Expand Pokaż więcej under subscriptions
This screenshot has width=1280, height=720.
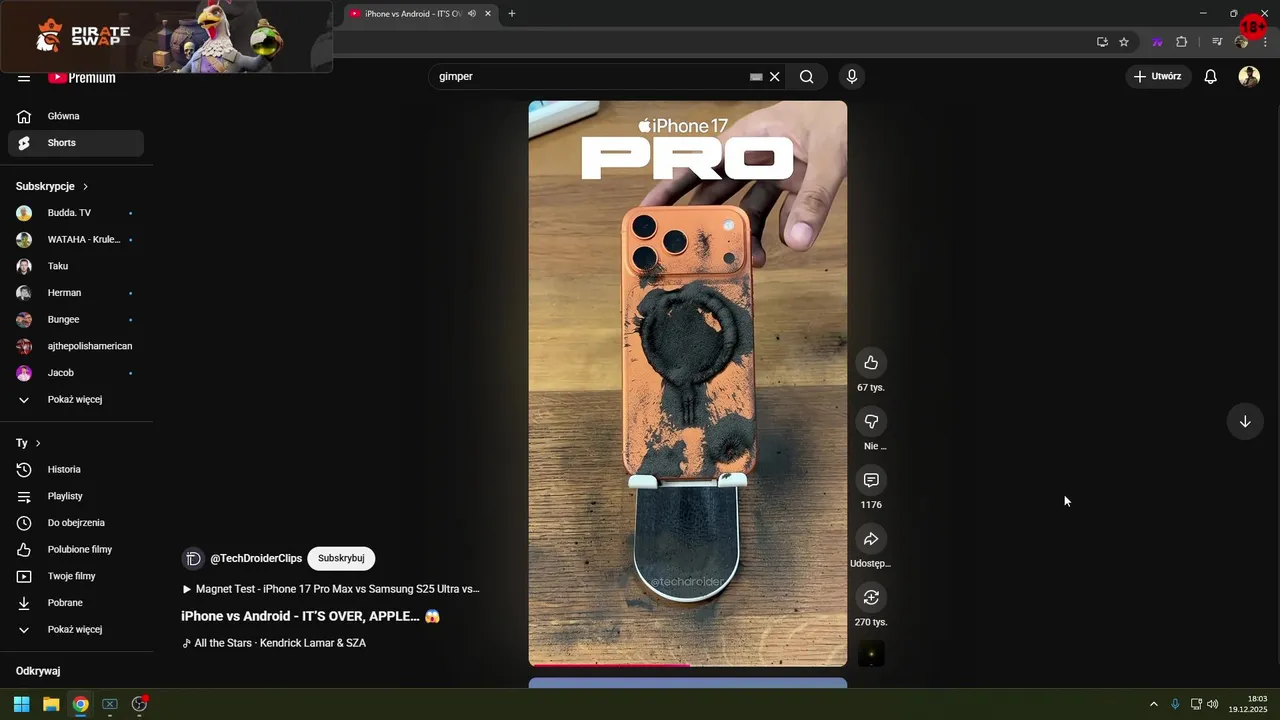(76, 400)
